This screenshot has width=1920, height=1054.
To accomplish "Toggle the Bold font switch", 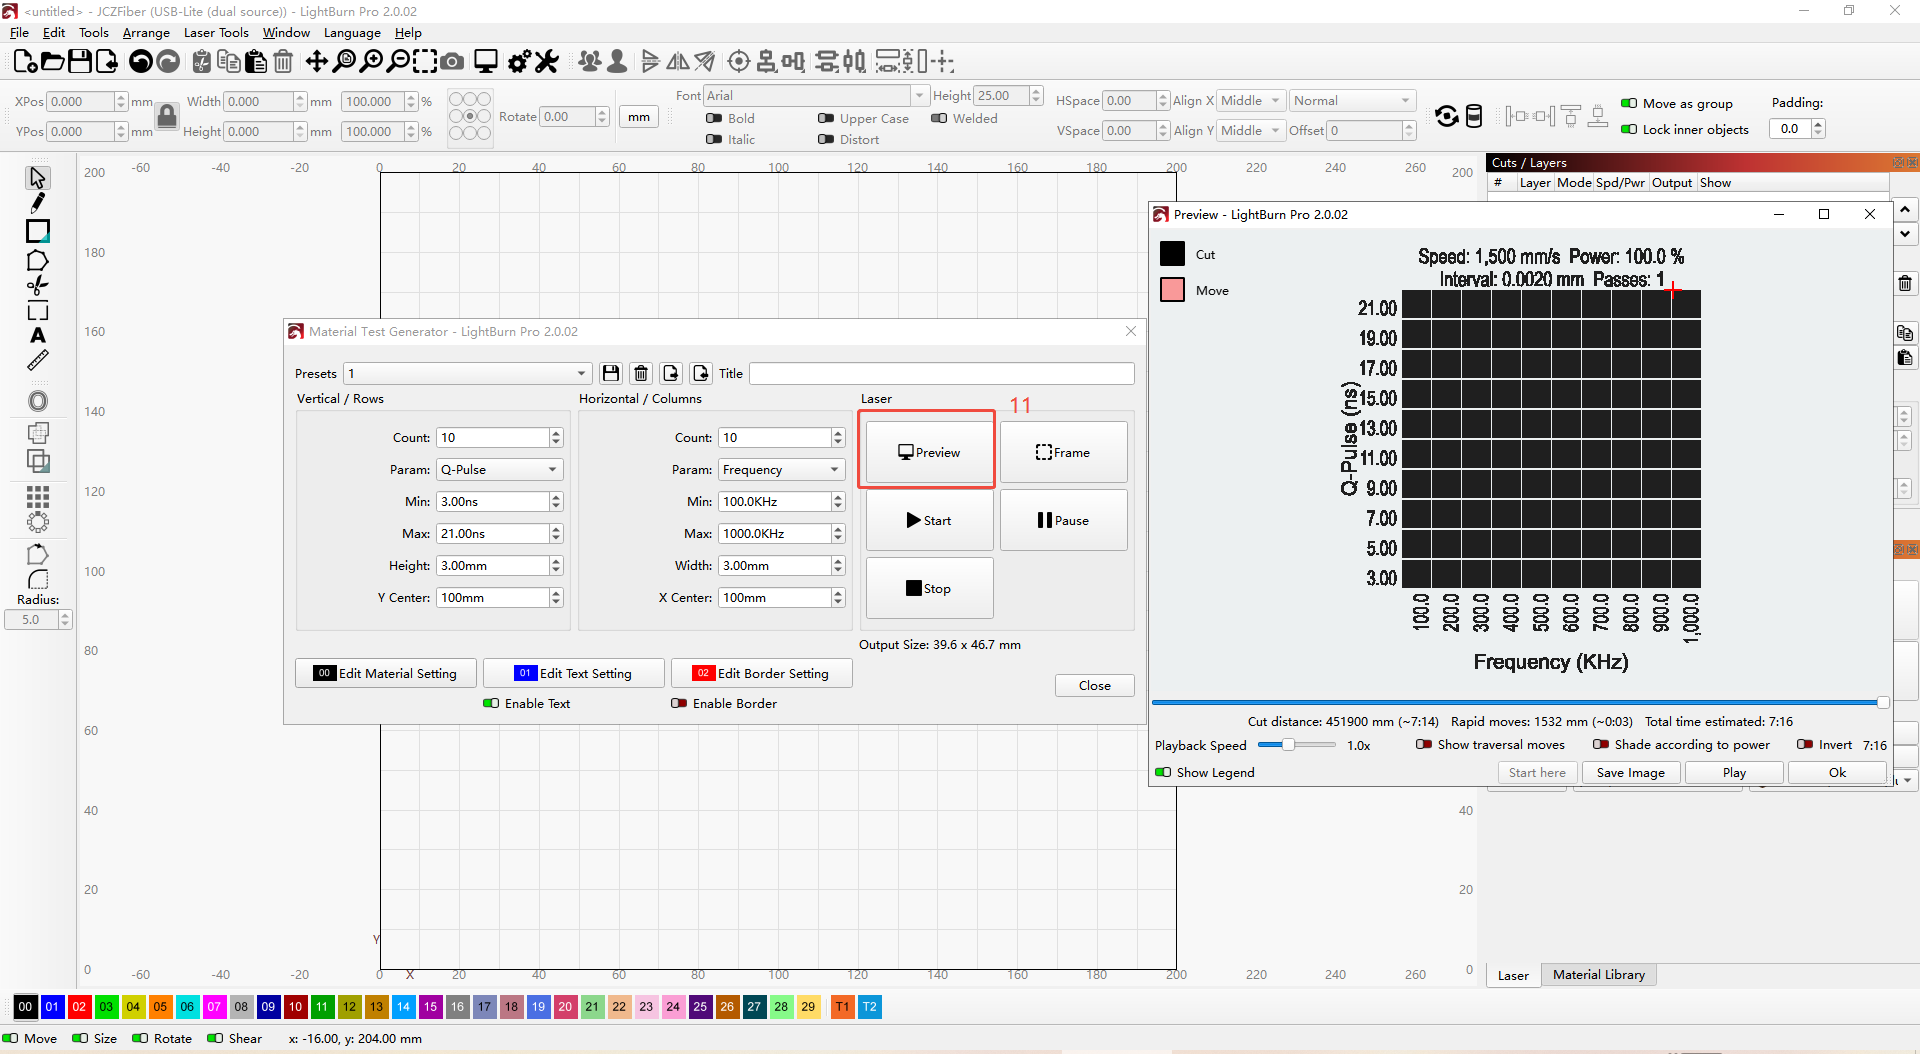I will (714, 118).
